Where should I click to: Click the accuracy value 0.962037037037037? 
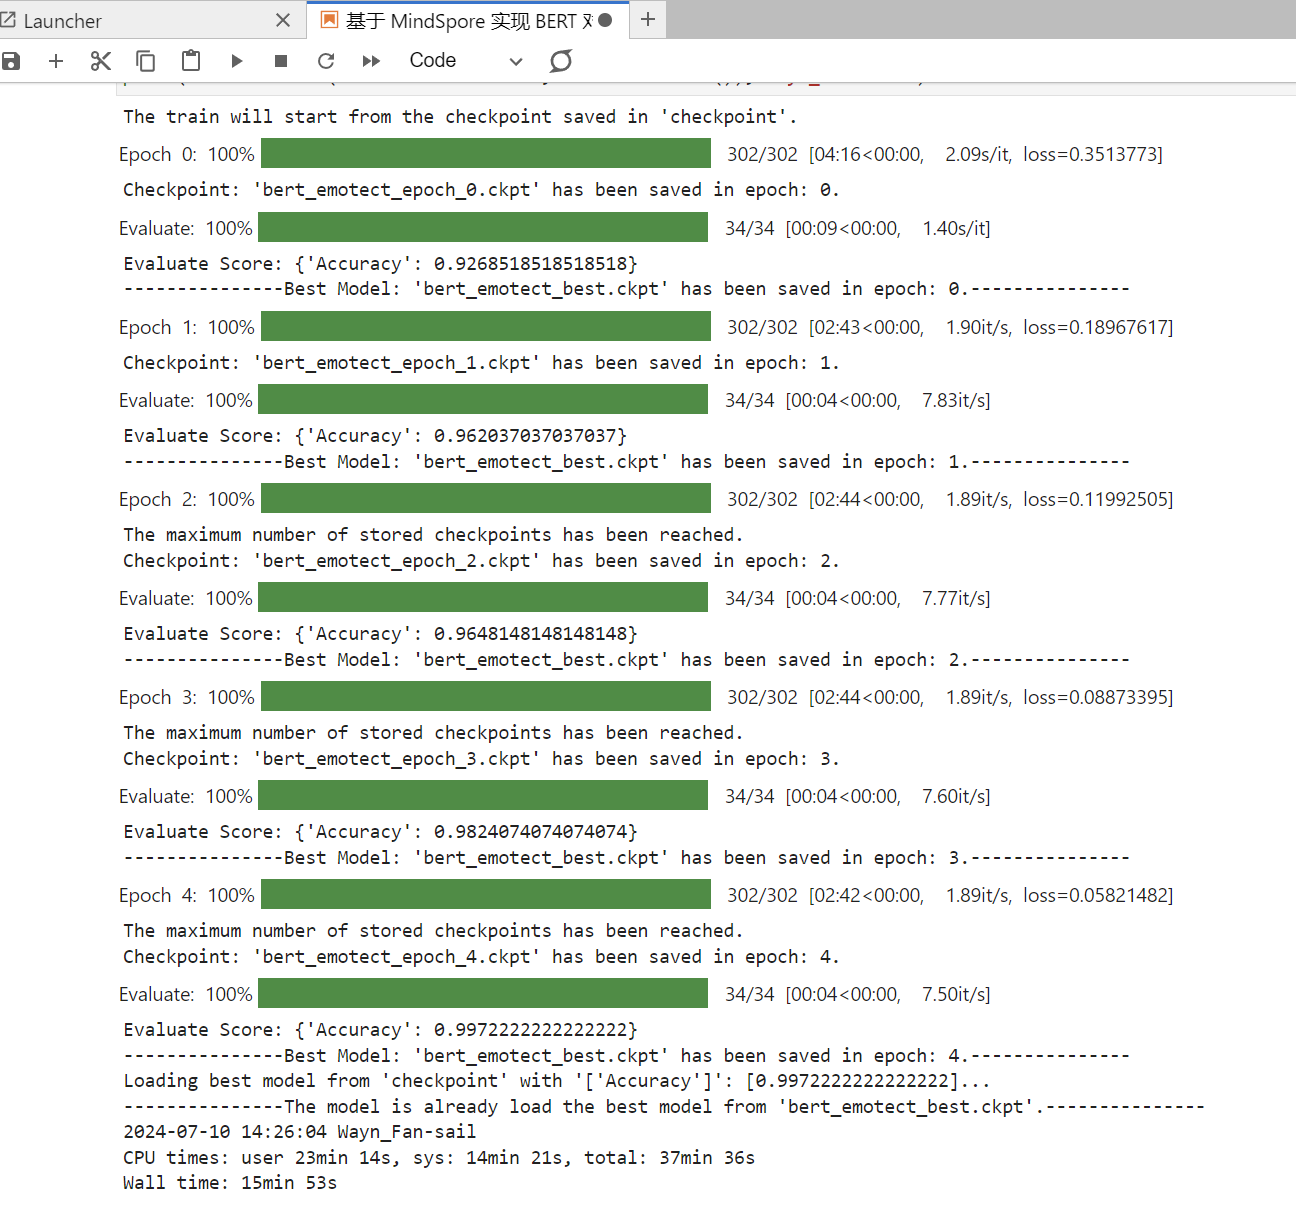point(525,436)
